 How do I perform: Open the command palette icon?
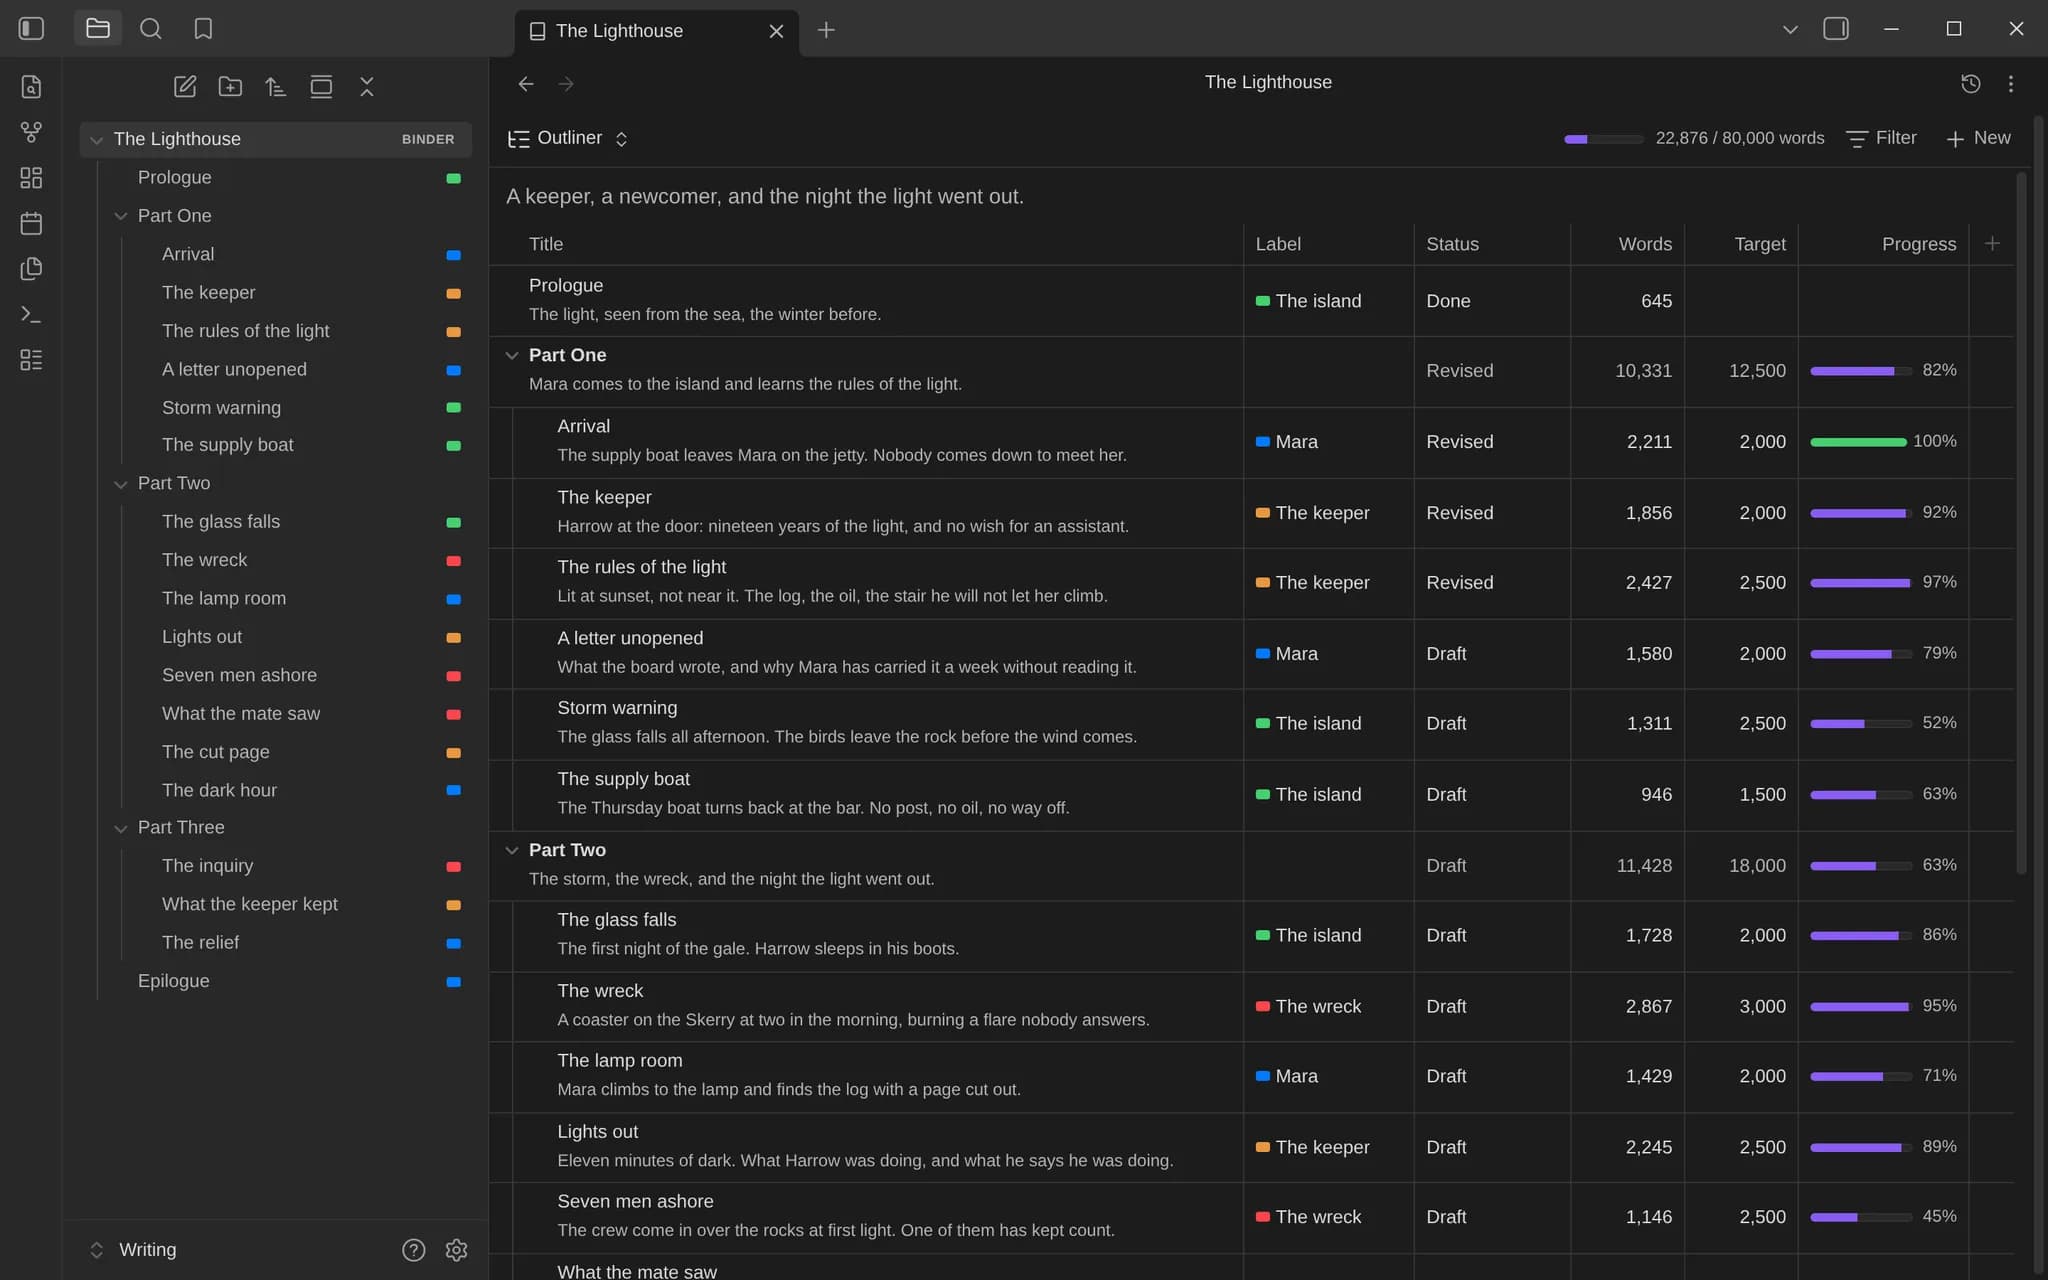pos(31,314)
